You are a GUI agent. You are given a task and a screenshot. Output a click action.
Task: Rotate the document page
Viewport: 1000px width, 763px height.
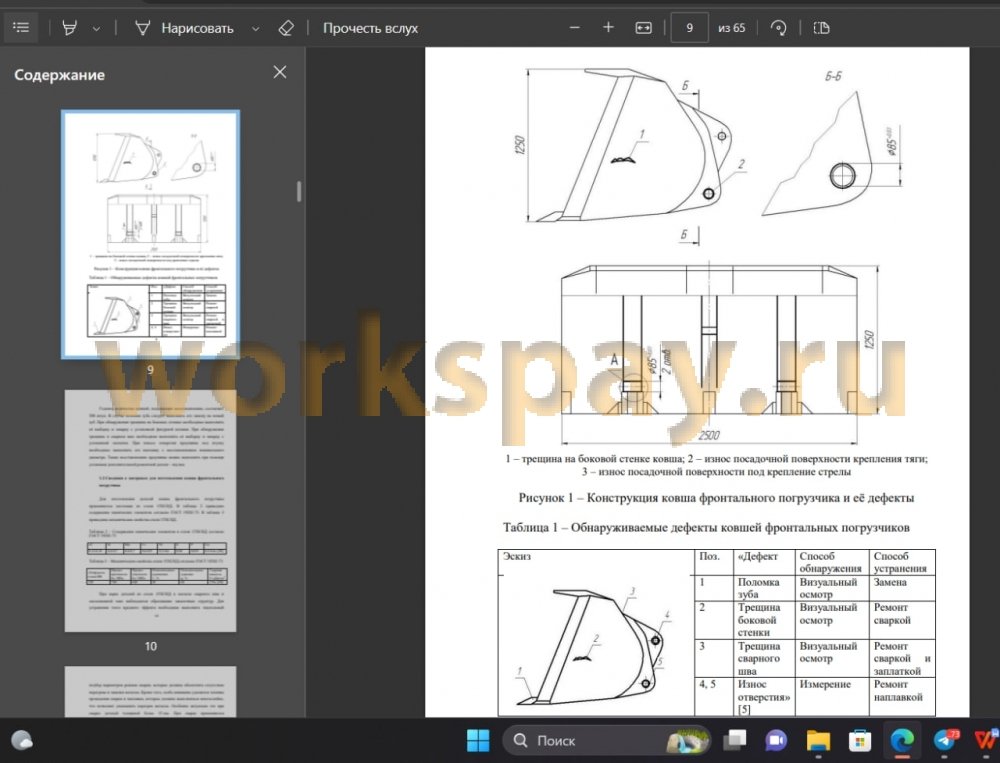pyautogui.click(x=778, y=27)
